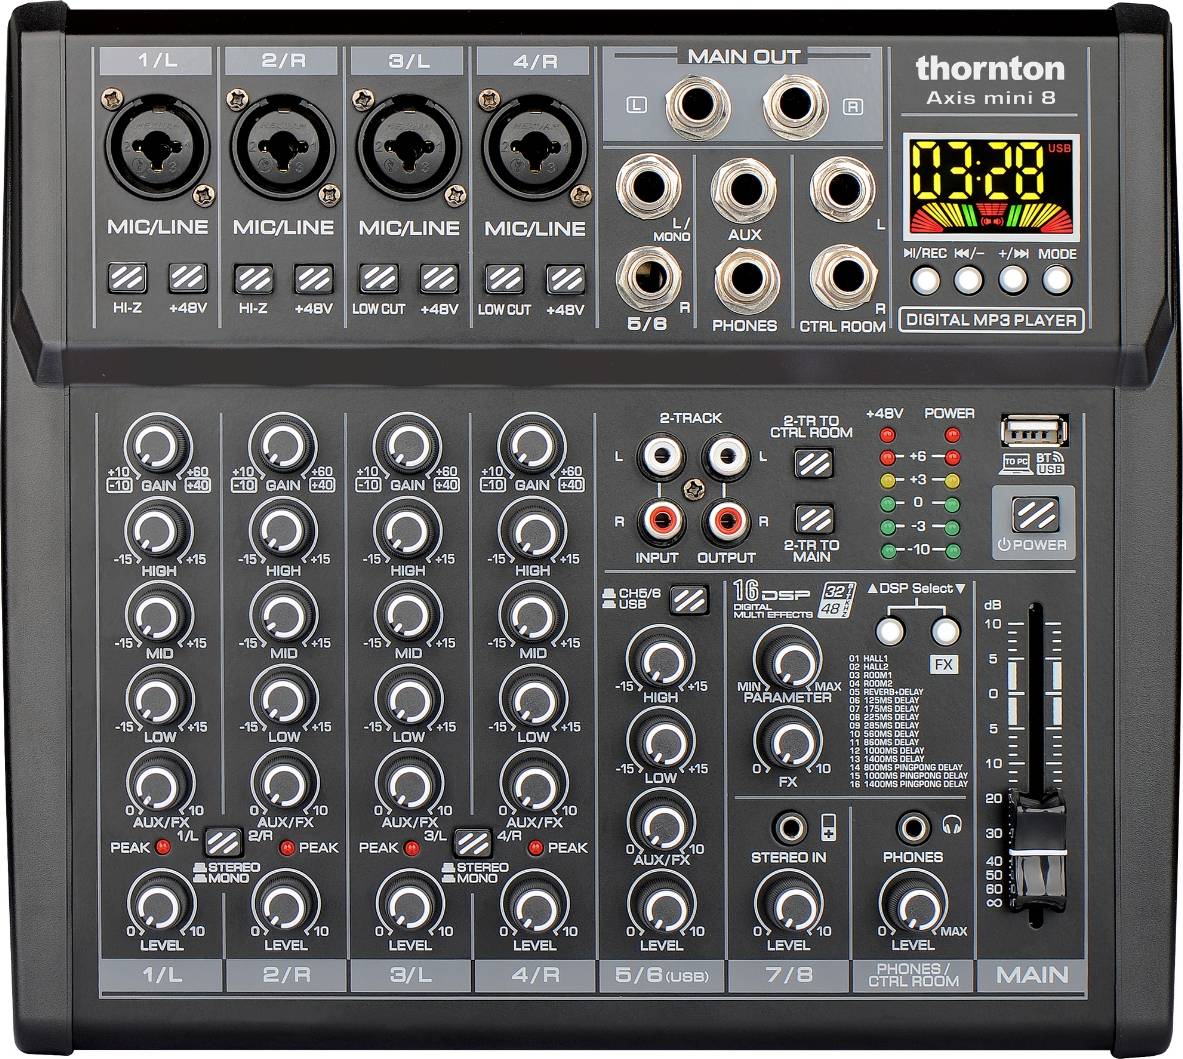Click the MAIN OUT left jack
Screen dimensions: 1183x1059
point(699,105)
